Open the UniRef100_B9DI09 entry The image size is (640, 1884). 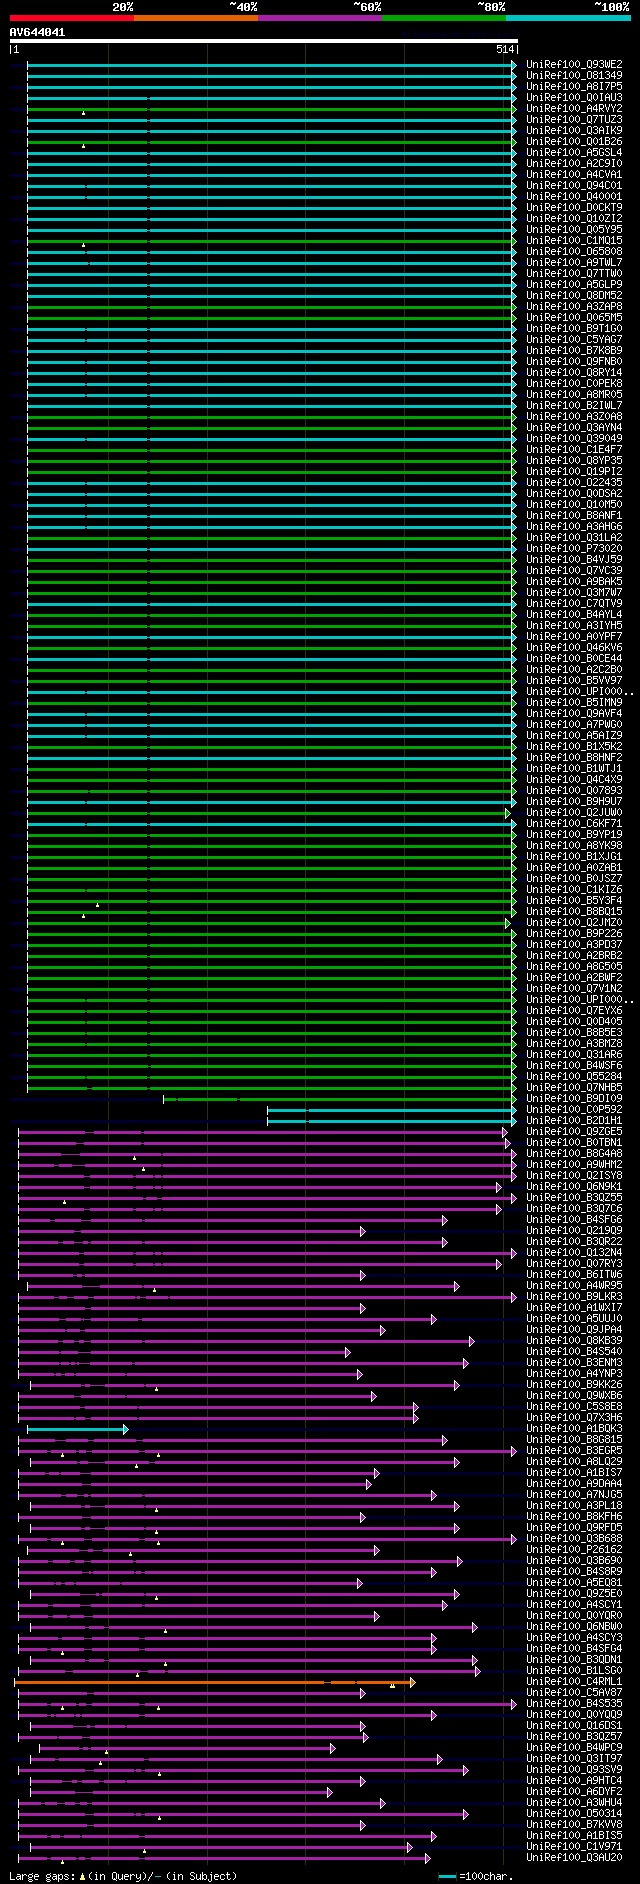[574, 1098]
